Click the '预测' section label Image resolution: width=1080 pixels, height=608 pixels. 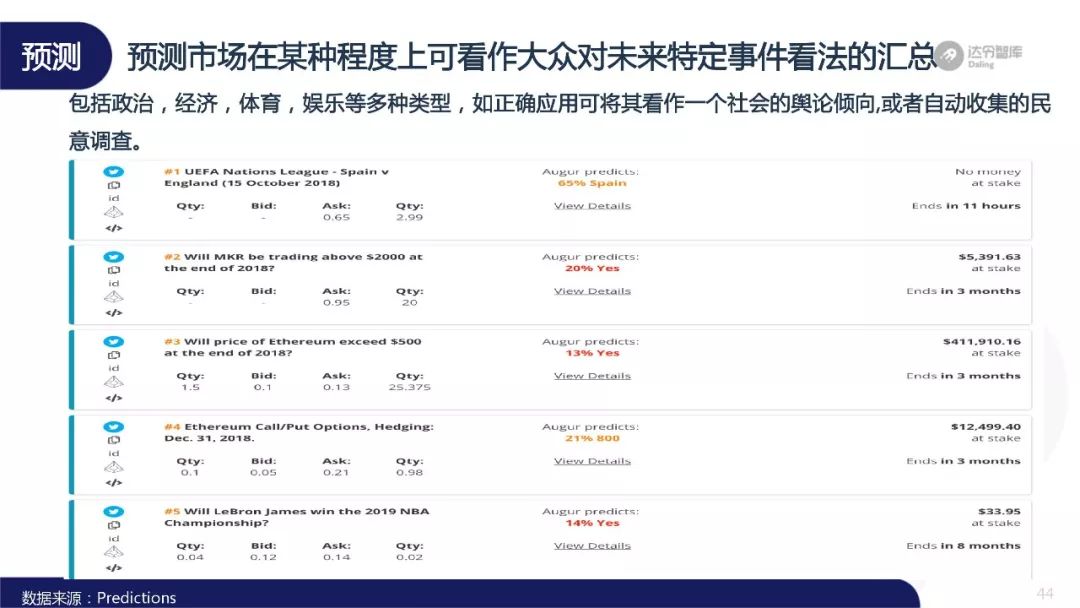pyautogui.click(x=51, y=56)
